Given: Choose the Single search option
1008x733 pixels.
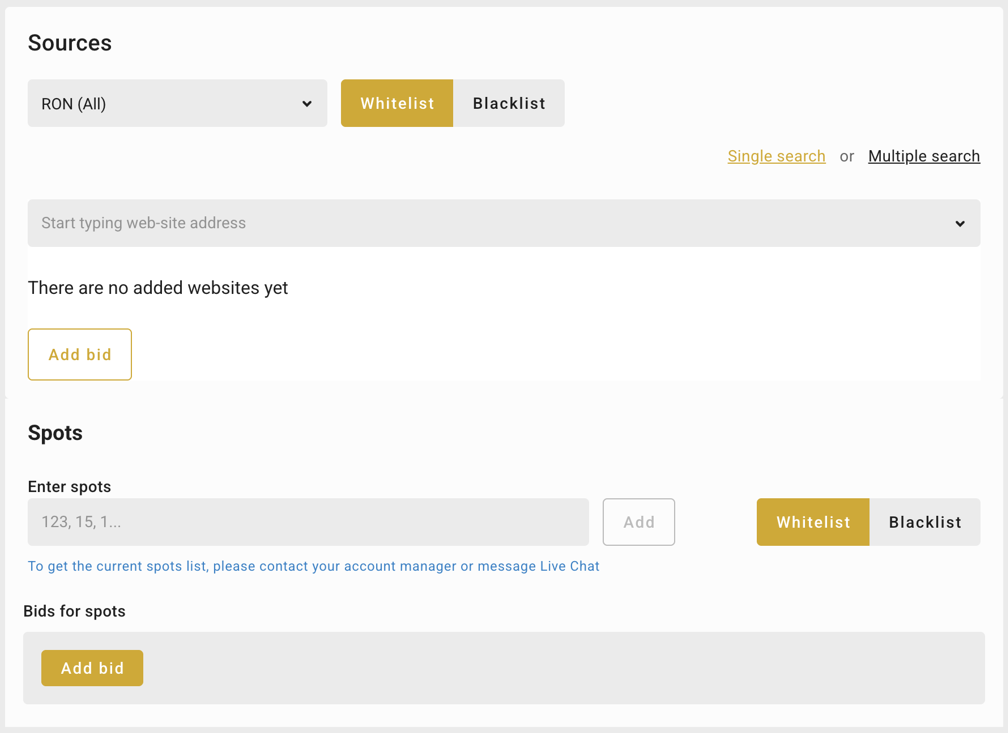Looking at the screenshot, I should coord(776,156).
